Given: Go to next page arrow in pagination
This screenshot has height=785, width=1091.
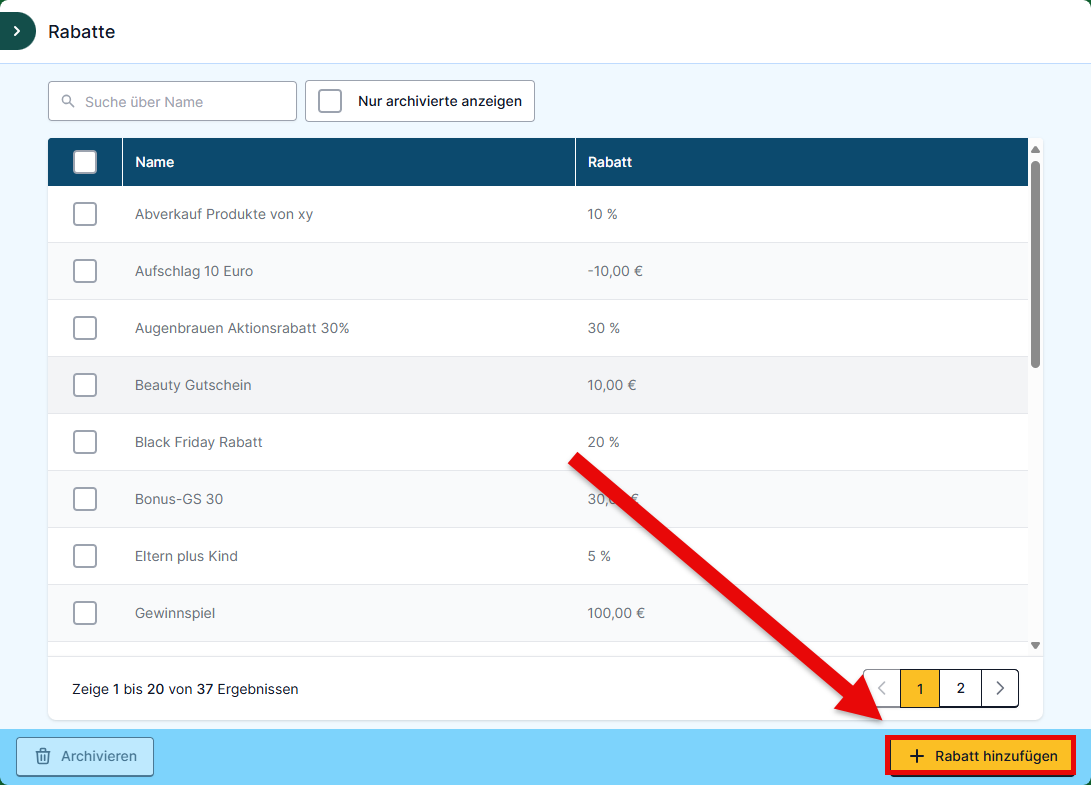Looking at the screenshot, I should pyautogui.click(x=1000, y=688).
